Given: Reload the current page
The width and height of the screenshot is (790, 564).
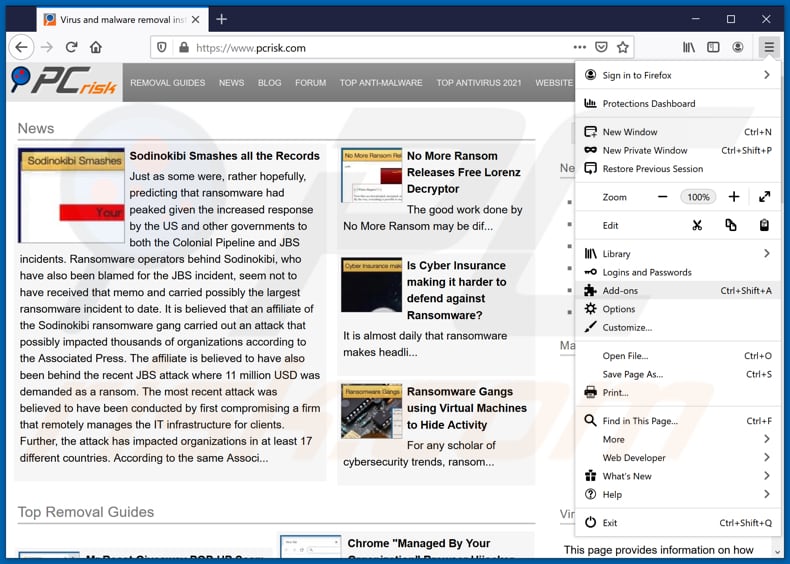Looking at the screenshot, I should click(x=71, y=47).
